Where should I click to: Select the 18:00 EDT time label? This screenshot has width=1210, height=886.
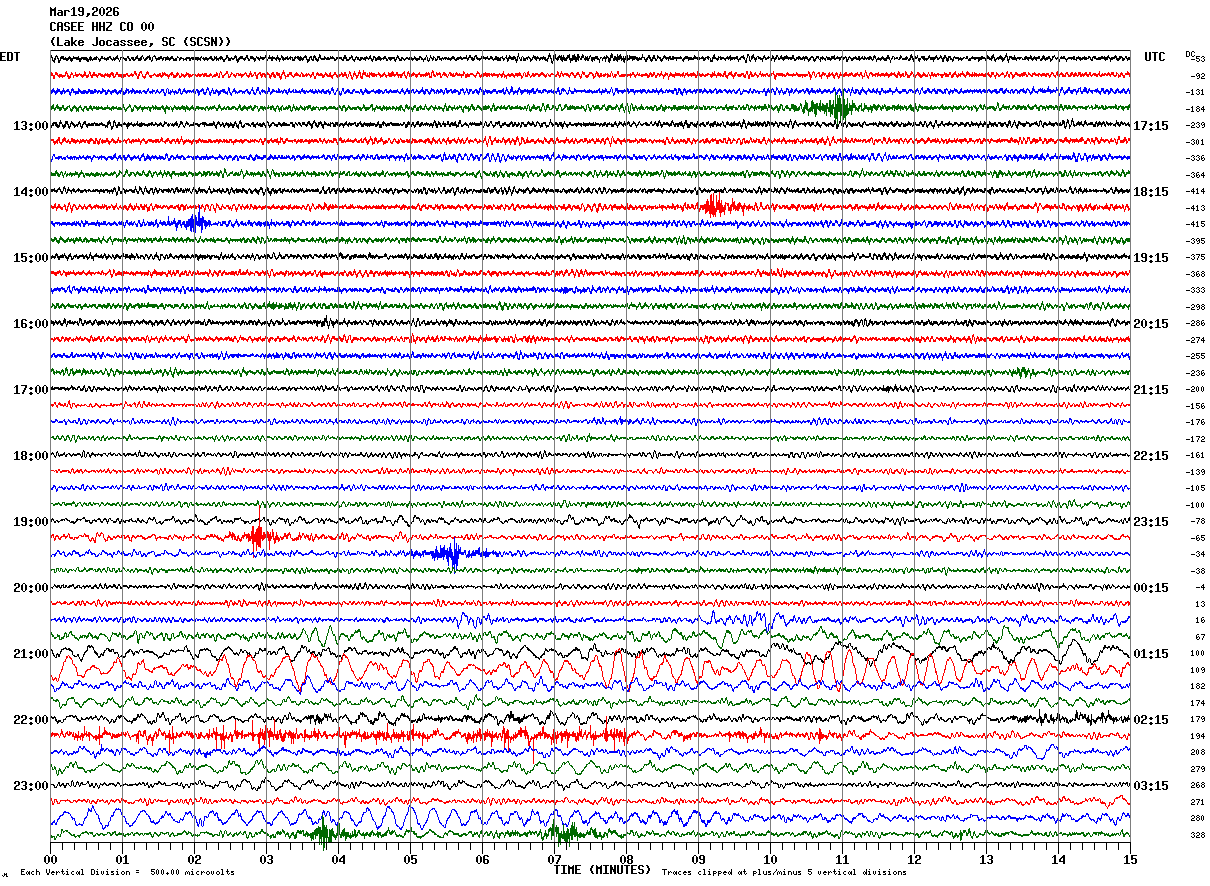click(31, 456)
